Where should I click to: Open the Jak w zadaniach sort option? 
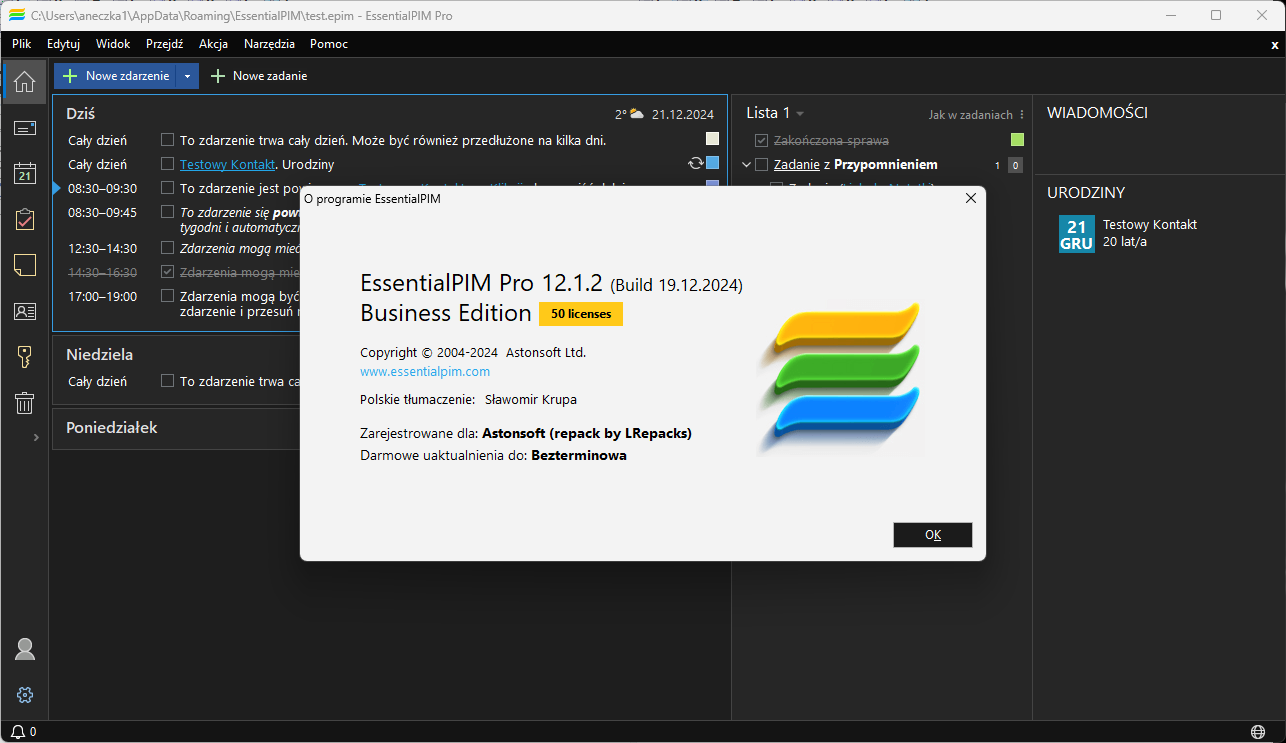click(970, 115)
